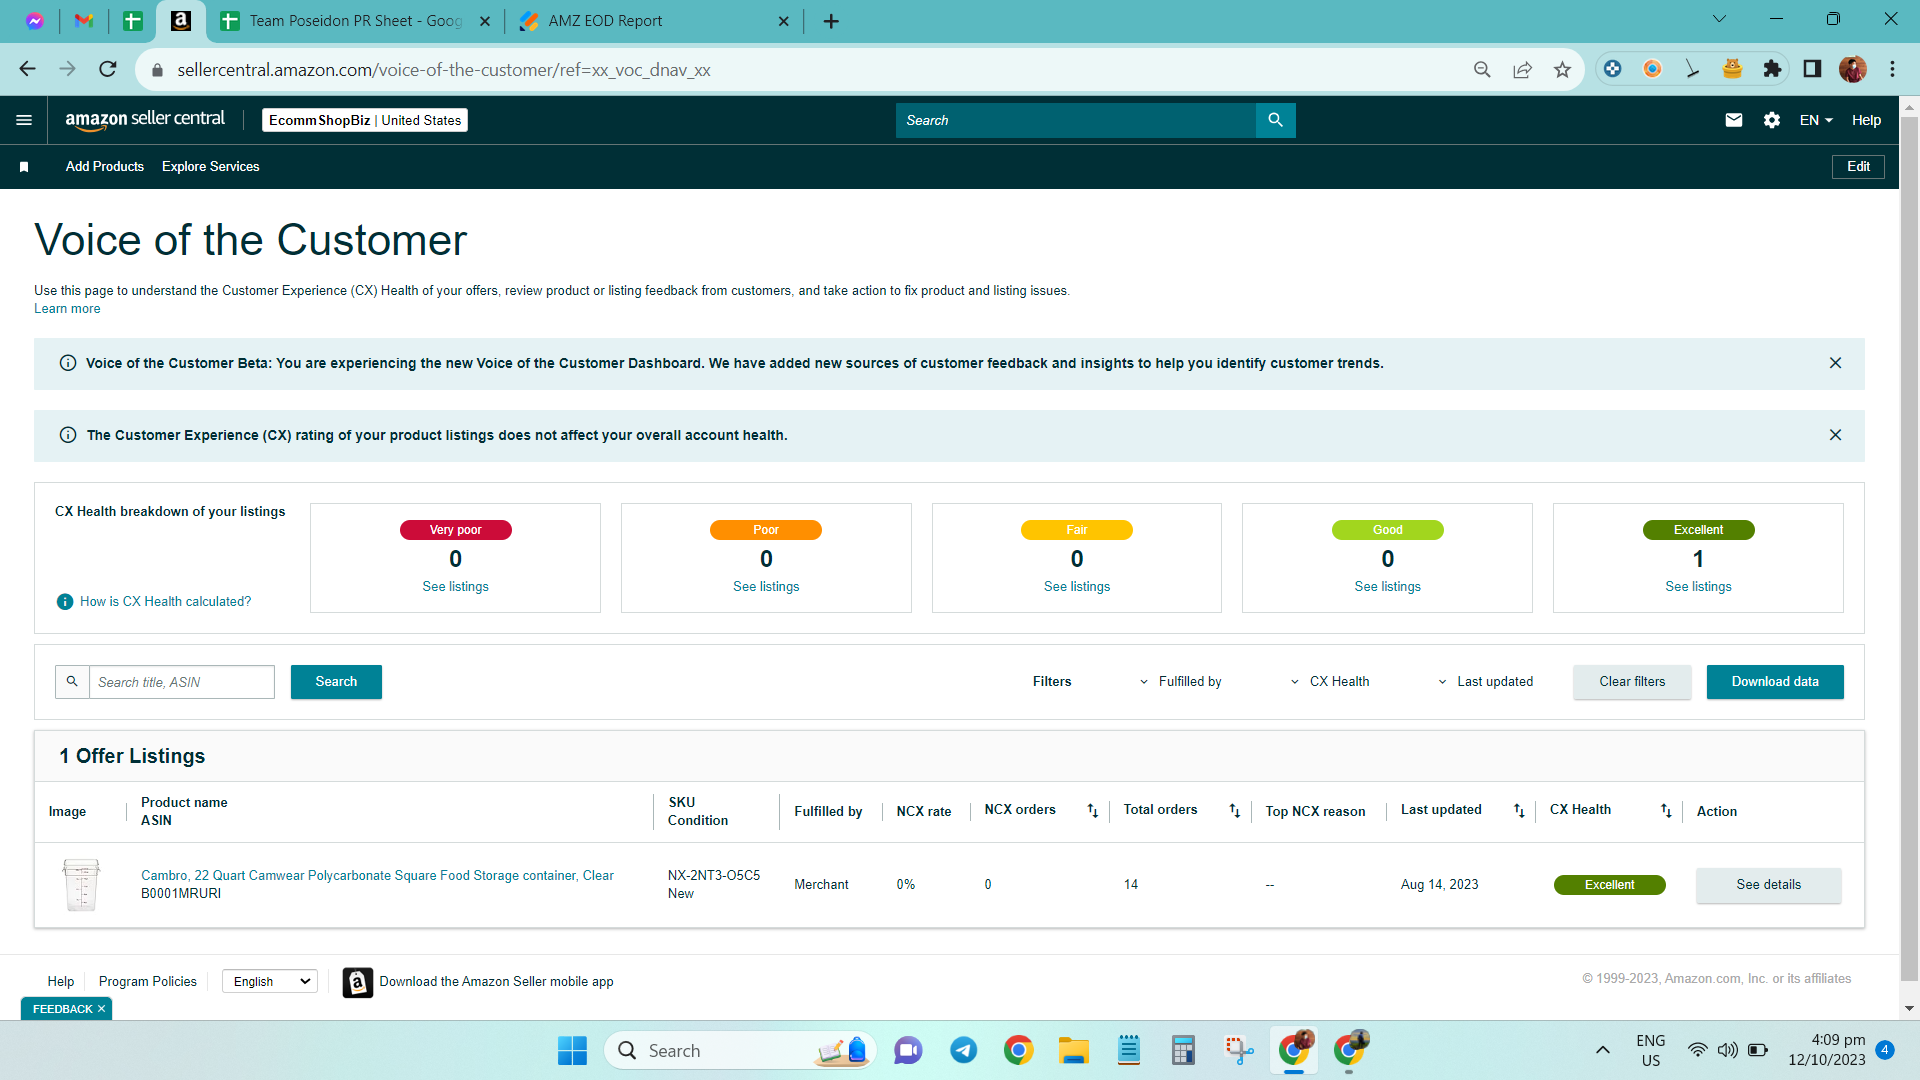The image size is (1920, 1080).
Task: Open the English language selector in footer
Action: (270, 982)
